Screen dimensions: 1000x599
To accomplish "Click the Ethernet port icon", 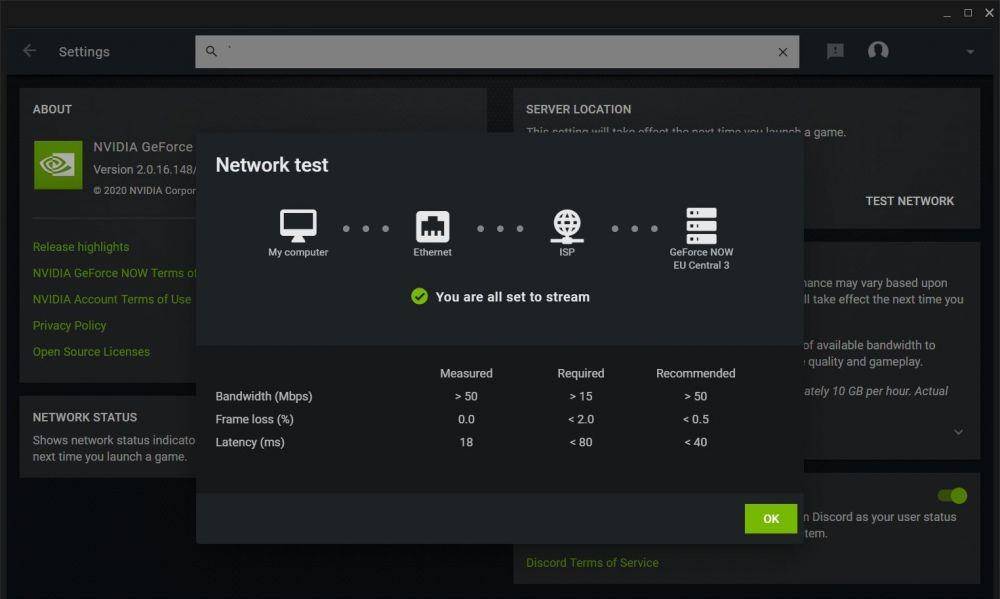I will [432, 226].
